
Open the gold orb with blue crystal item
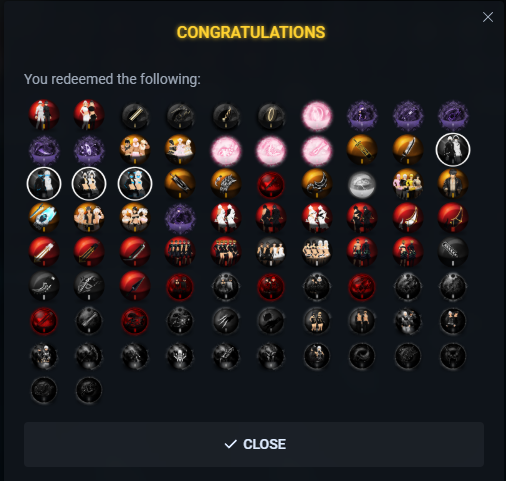click(44, 218)
